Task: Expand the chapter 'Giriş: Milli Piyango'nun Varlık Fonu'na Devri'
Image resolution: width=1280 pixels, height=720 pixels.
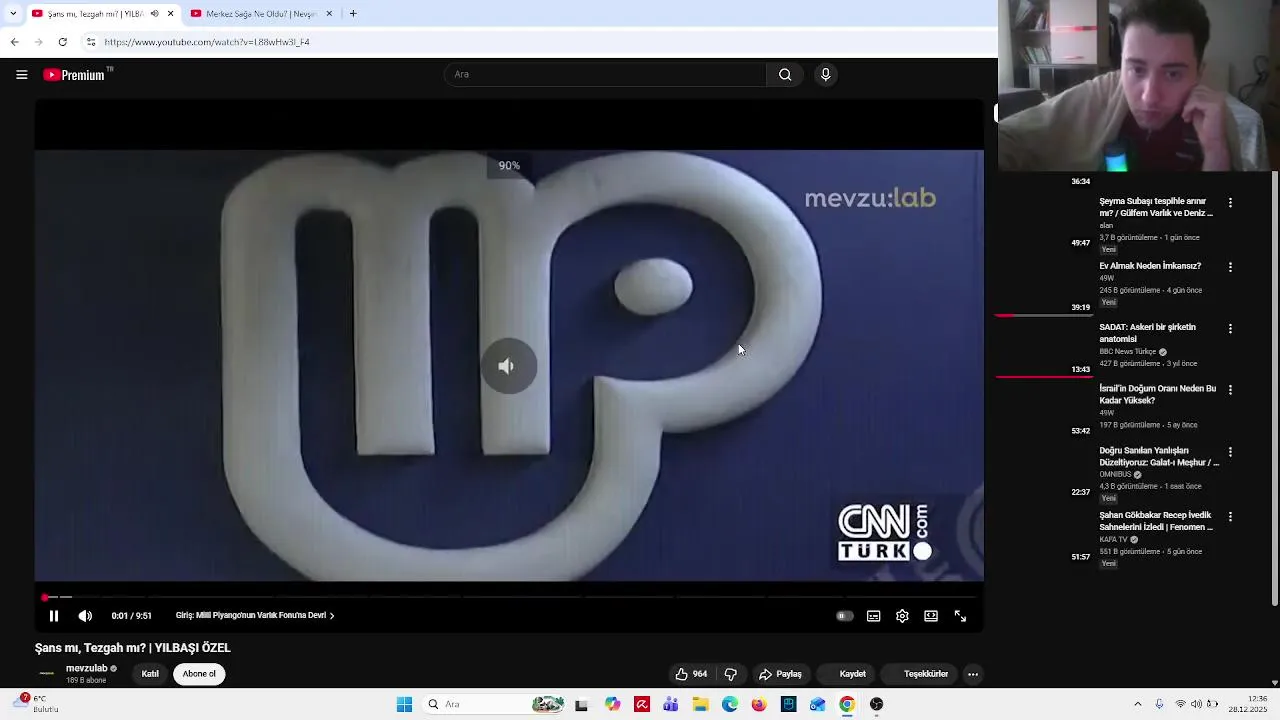Action: tap(255, 616)
